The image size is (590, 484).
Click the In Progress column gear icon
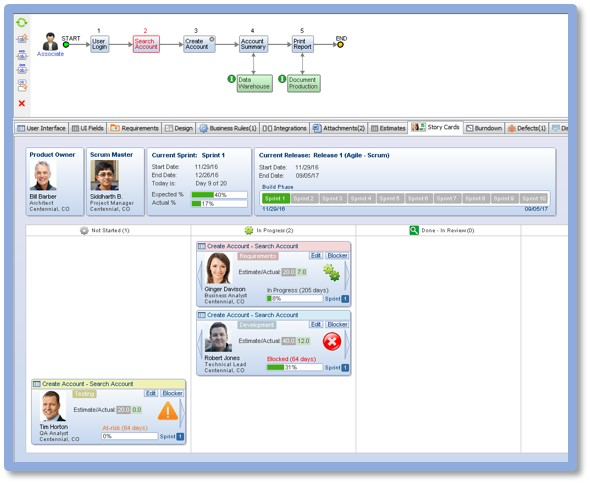pos(249,230)
